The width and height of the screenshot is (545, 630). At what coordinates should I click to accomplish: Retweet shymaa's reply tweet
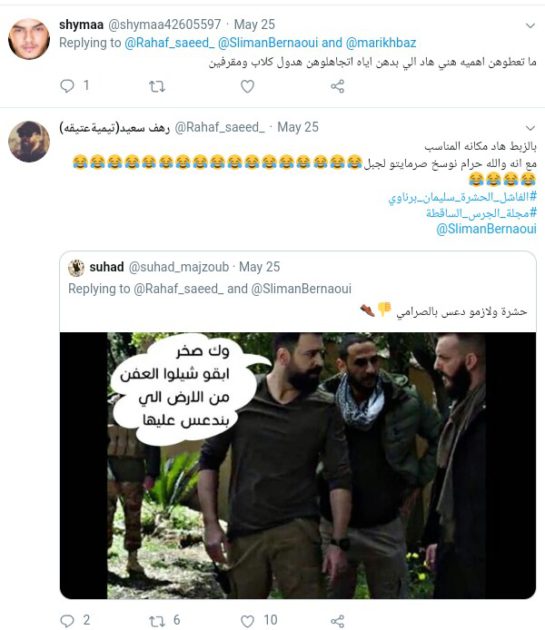157,86
